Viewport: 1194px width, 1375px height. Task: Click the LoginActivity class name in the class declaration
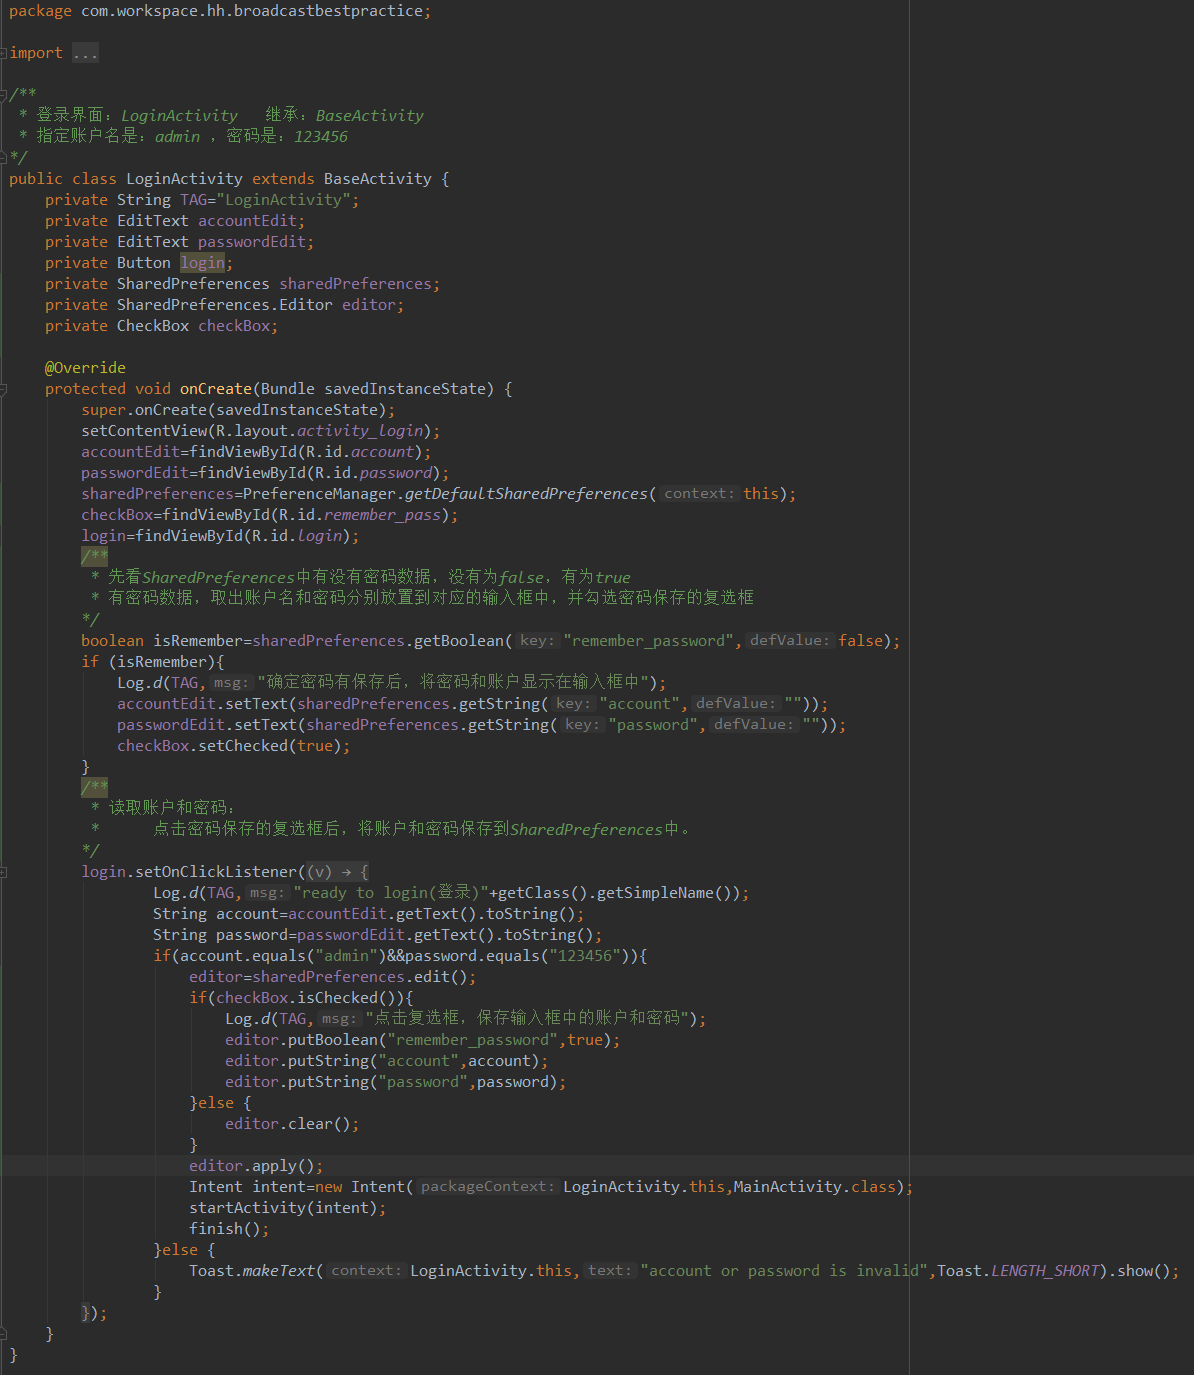184,179
